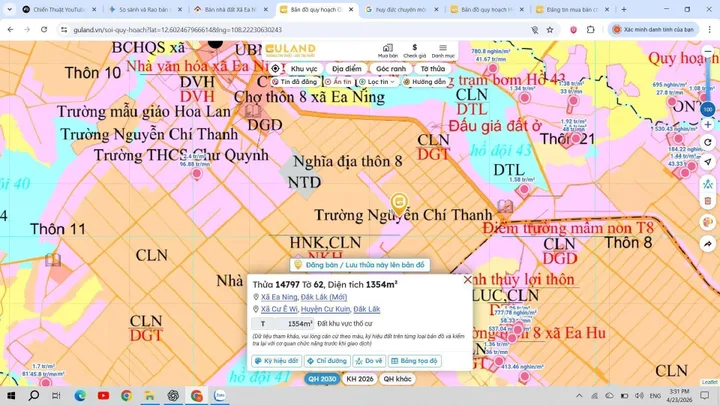This screenshot has height=405, width=720.
Task: Expand hidden system tray icons
Action: (579, 395)
